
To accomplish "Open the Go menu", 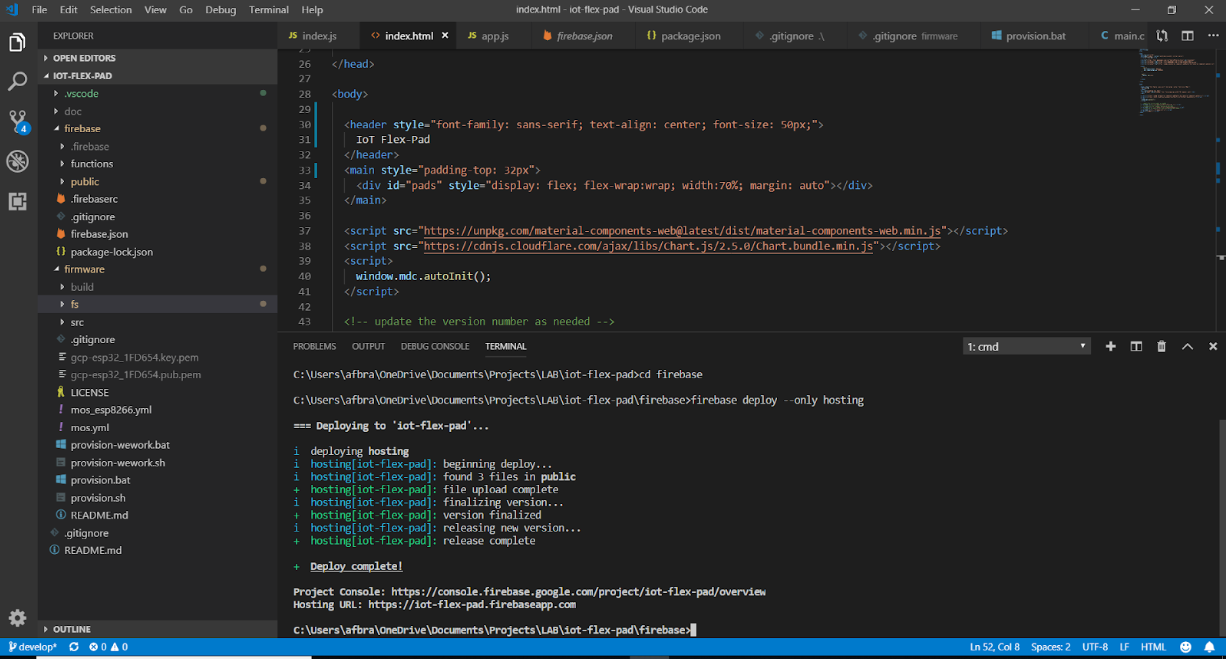I will [186, 10].
